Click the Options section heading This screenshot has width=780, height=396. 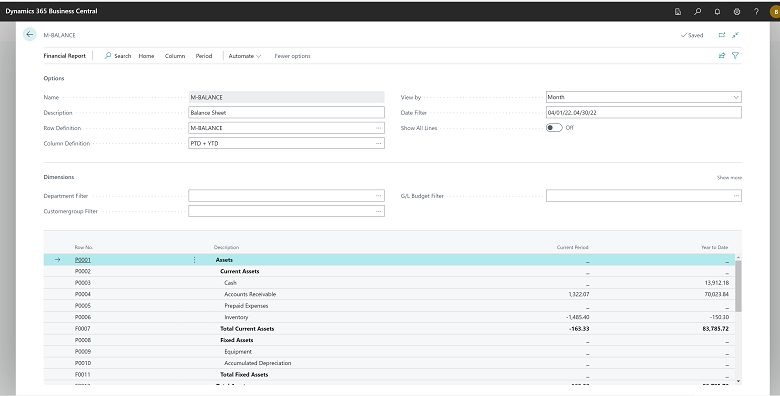click(x=54, y=78)
